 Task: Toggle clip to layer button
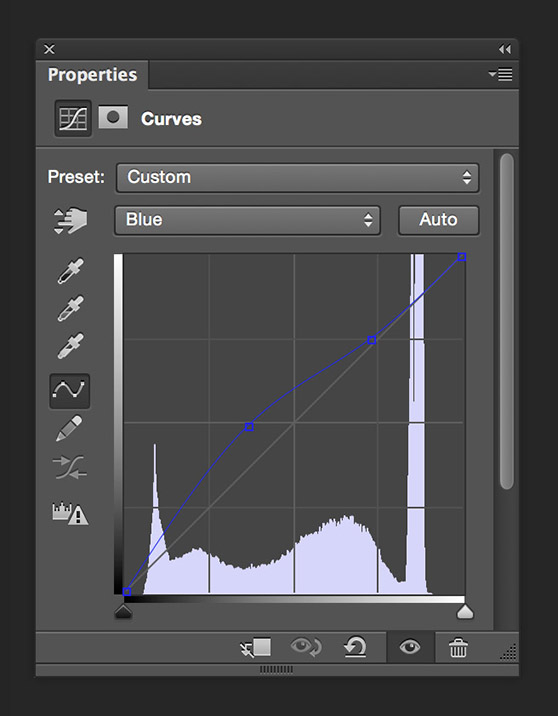256,647
